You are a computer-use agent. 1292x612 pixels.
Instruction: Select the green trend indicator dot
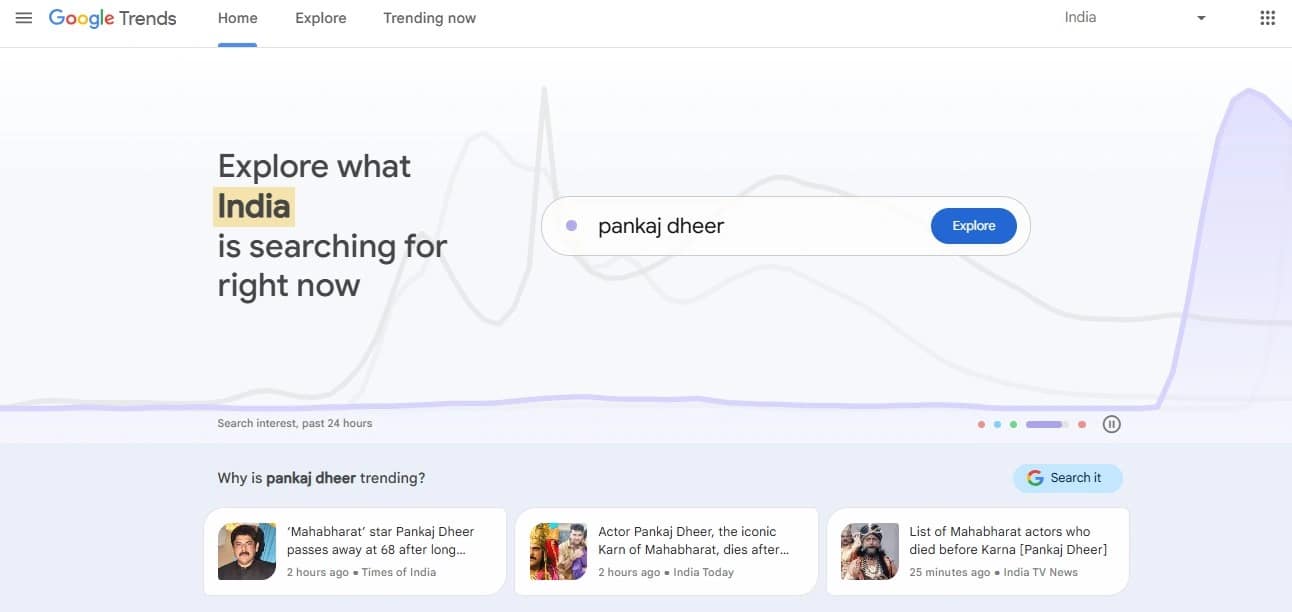(1013, 424)
